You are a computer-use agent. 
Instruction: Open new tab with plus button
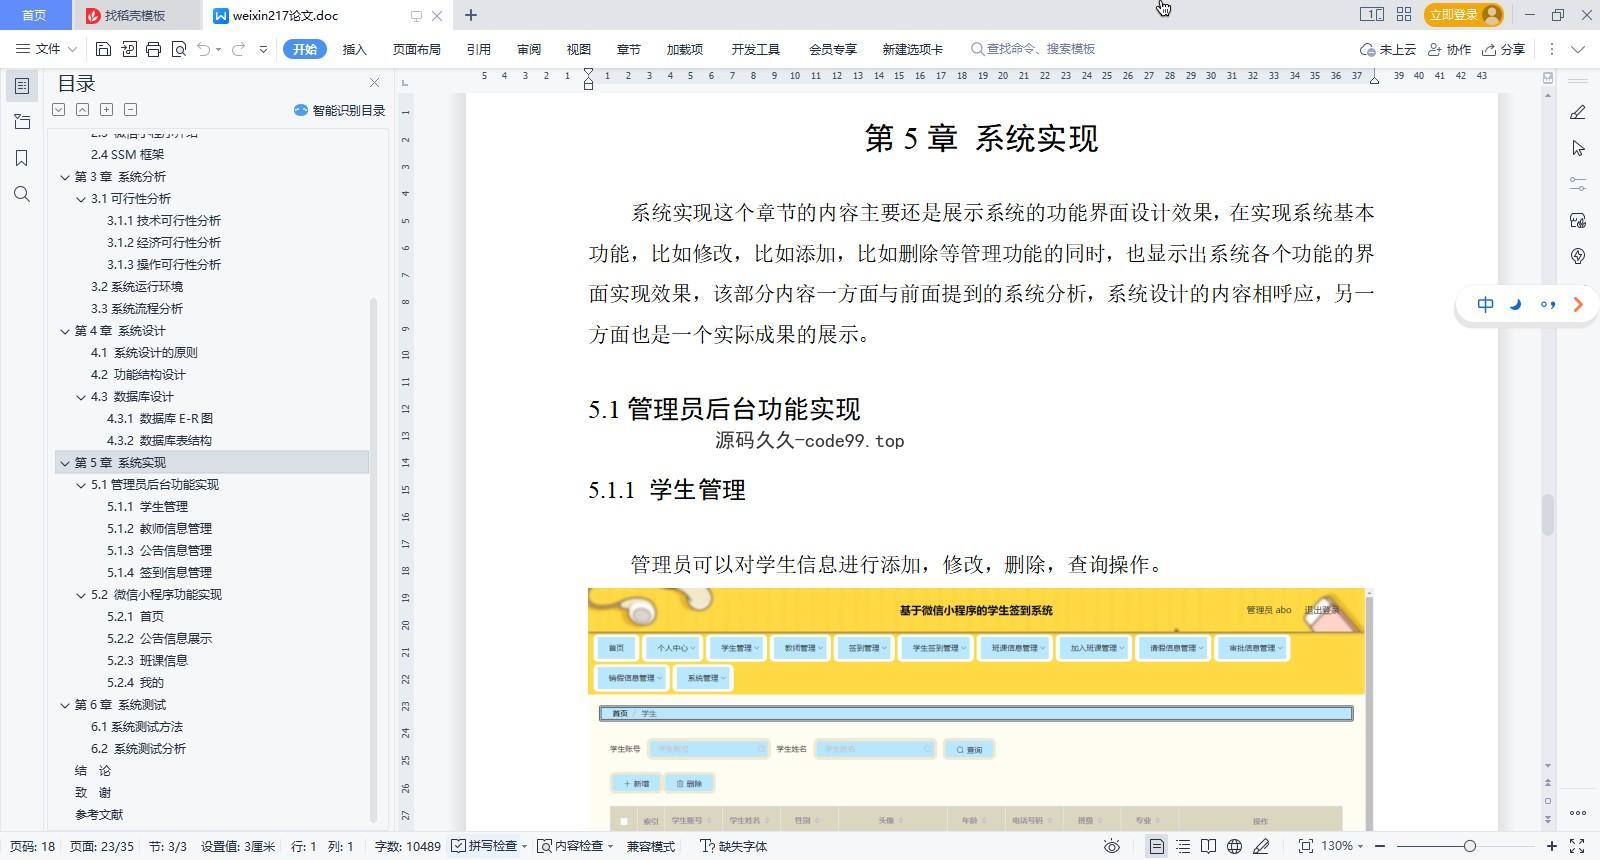(470, 15)
